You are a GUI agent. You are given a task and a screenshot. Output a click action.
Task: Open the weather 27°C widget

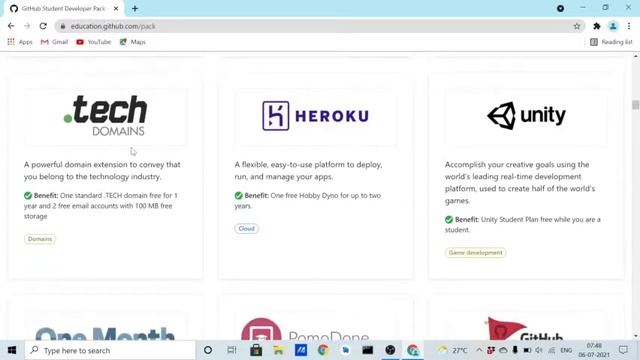pos(453,350)
